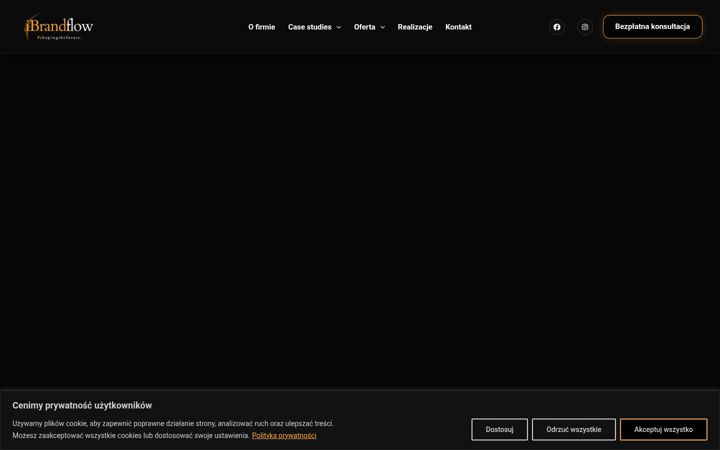
Task: Click the Dostosuj cookie button
Action: [499, 429]
